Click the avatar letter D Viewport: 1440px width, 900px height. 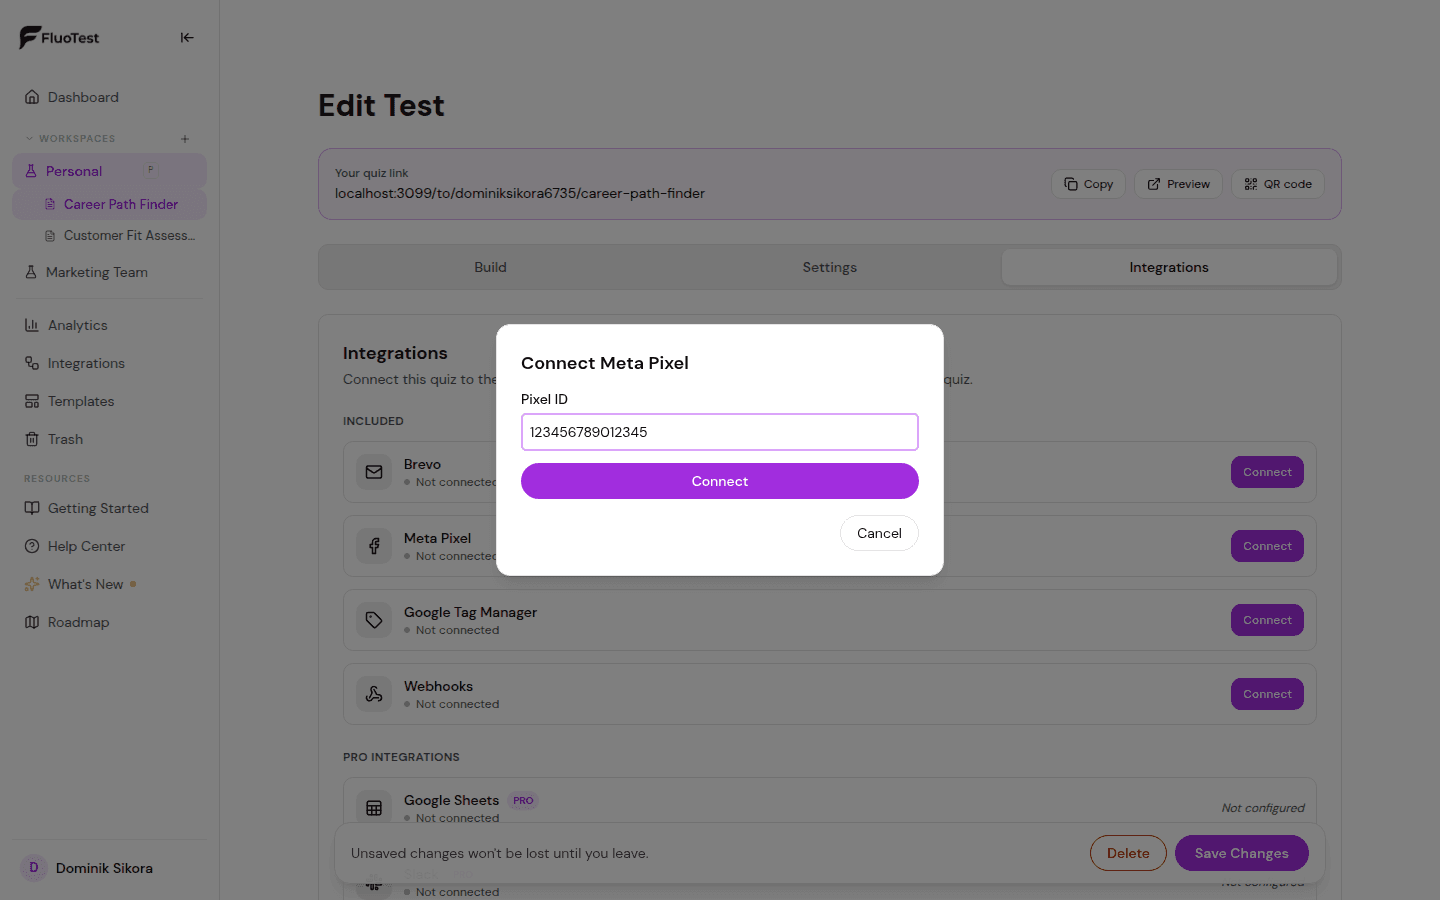point(34,868)
